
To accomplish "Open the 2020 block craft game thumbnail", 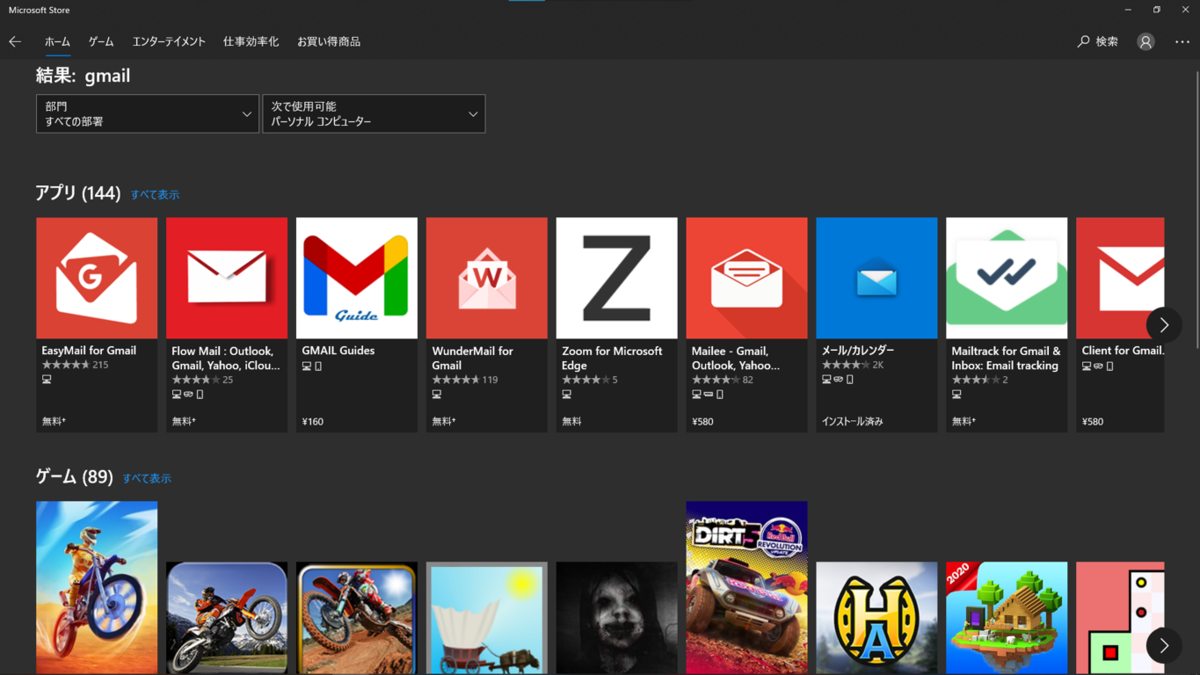I will [x=1007, y=618].
